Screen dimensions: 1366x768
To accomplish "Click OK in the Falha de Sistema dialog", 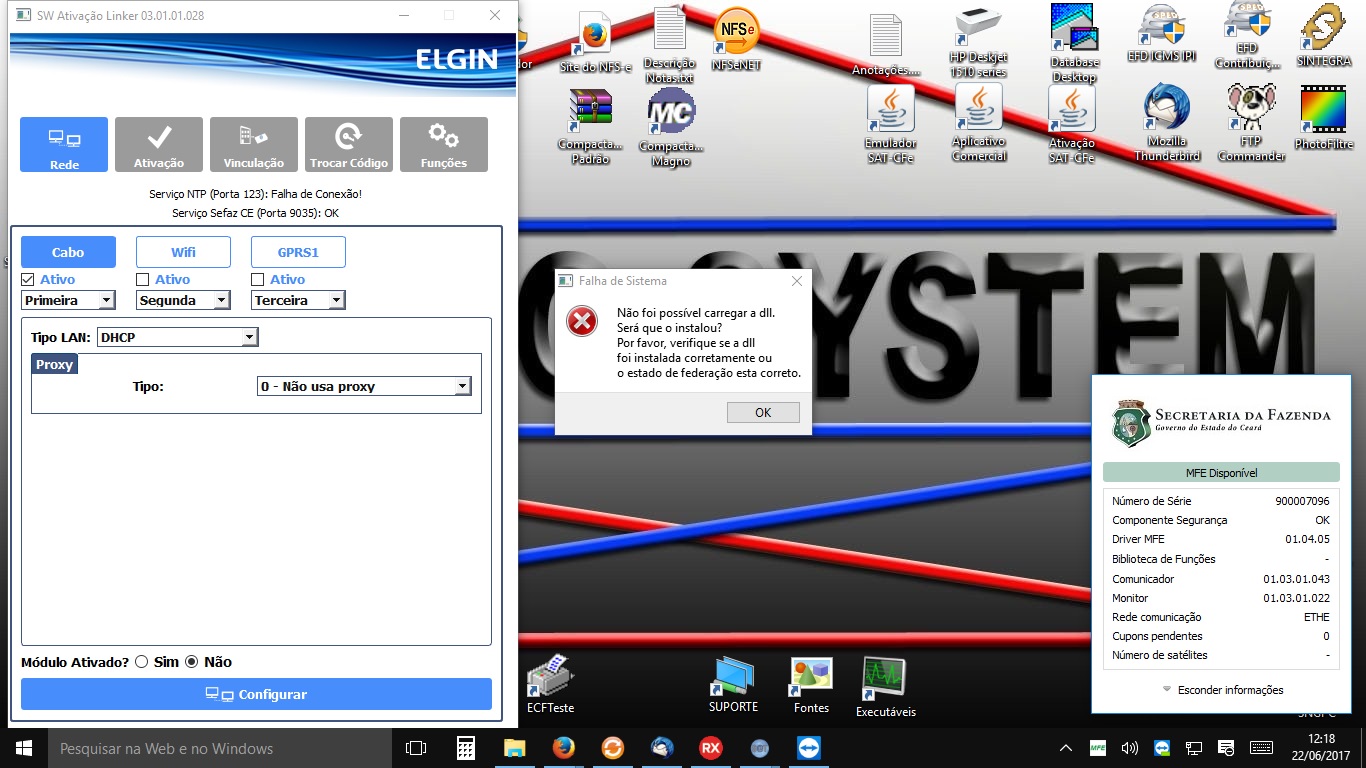I will click(763, 413).
